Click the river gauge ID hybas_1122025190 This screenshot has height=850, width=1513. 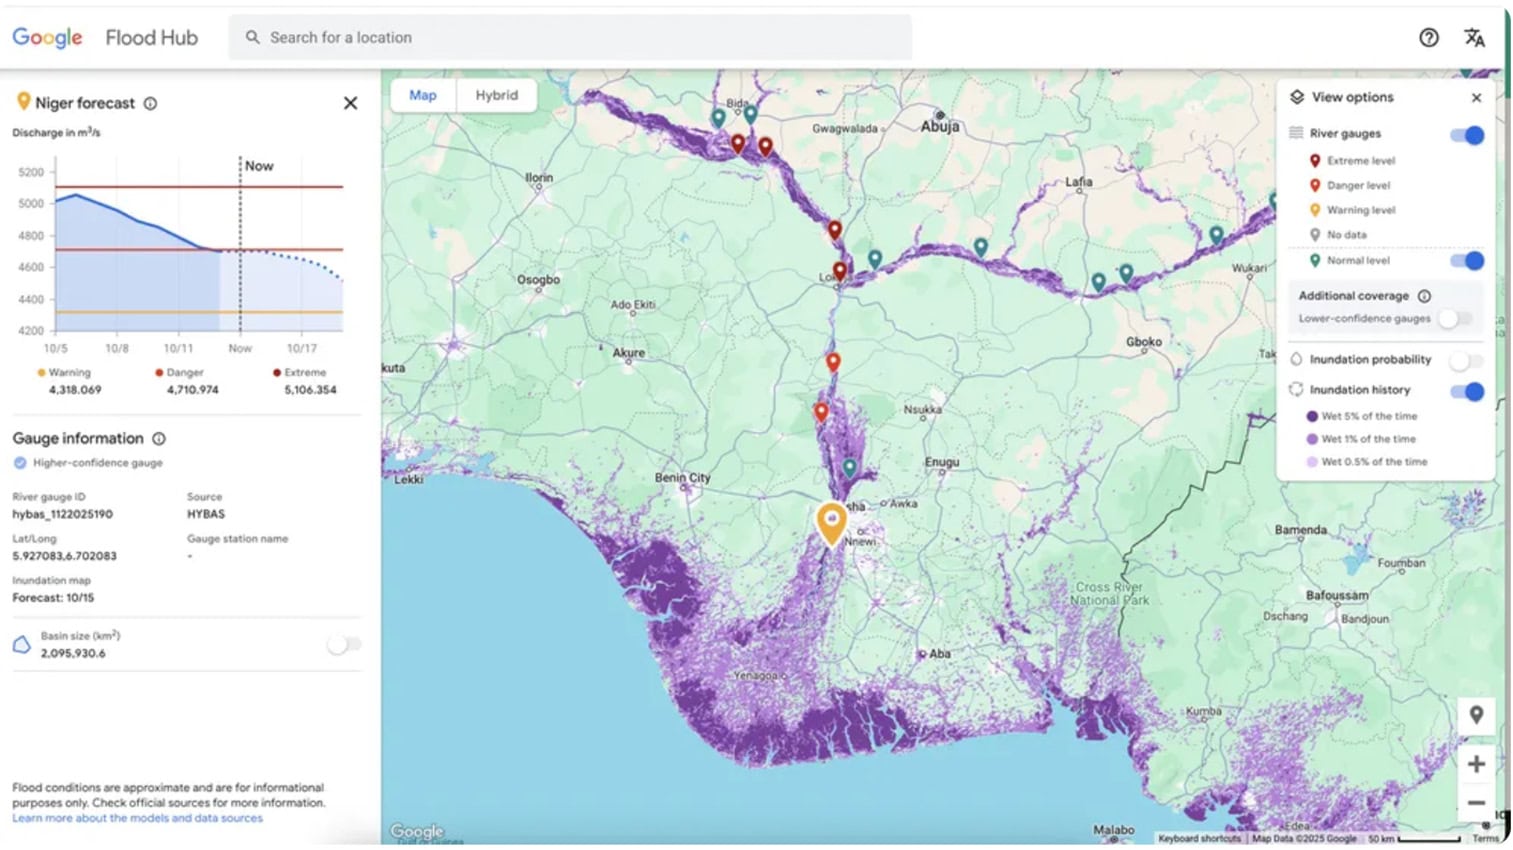62,514
